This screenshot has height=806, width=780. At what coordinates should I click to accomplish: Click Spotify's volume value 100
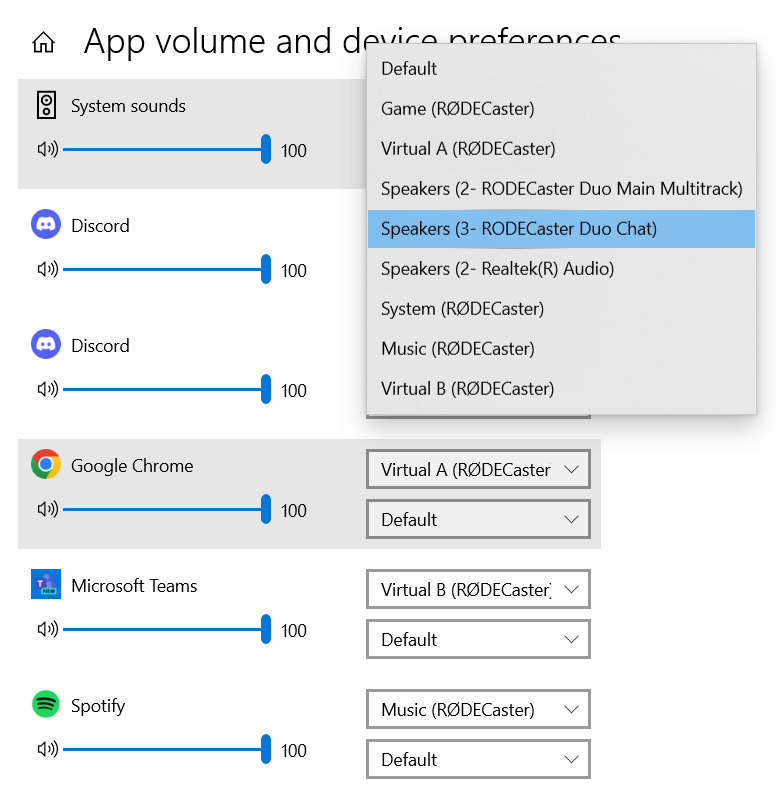[x=294, y=751]
